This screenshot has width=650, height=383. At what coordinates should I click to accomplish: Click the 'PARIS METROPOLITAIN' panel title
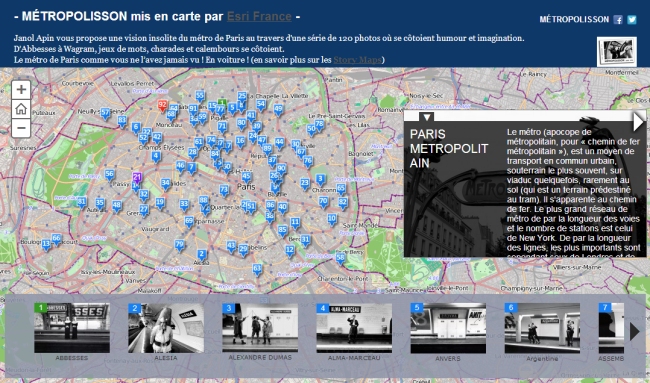449,148
